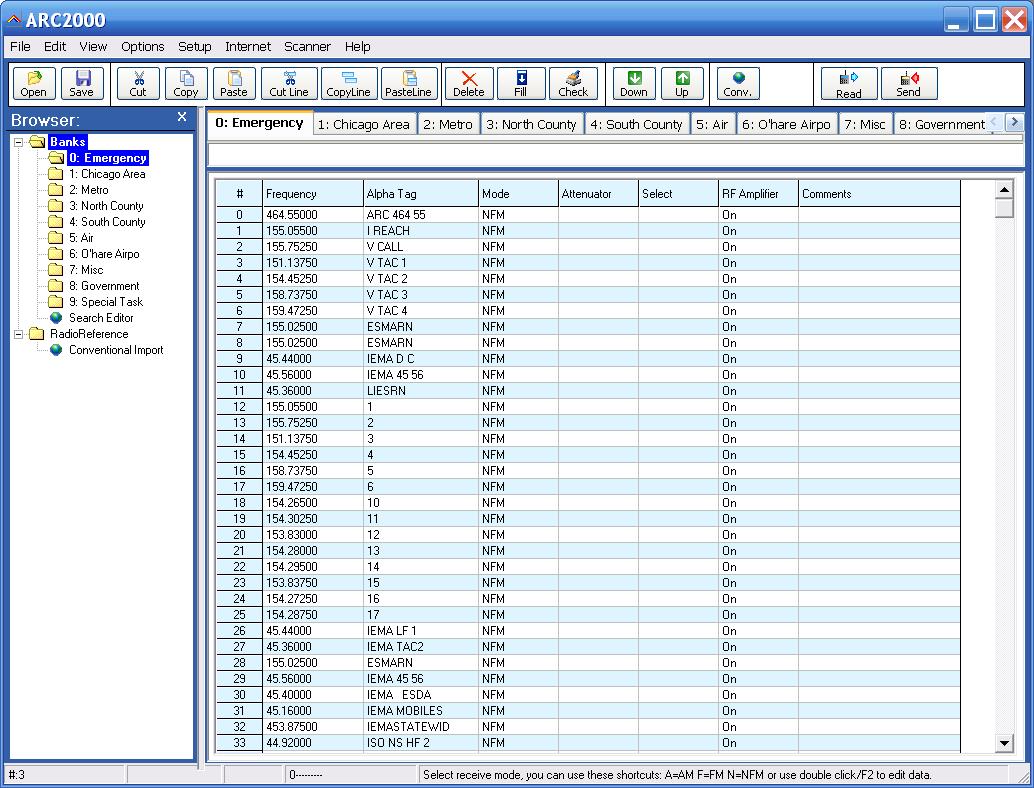Click the Fill toolbar icon
The height and width of the screenshot is (788, 1034).
pos(521,83)
